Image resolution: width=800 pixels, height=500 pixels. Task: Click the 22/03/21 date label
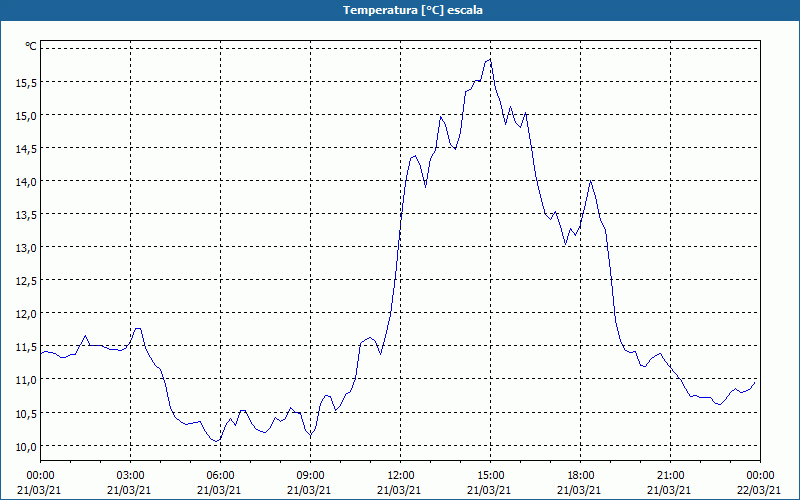[x=760, y=490]
